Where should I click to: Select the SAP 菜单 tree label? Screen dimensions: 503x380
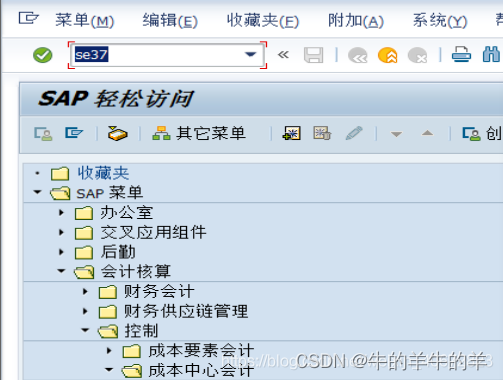(x=109, y=193)
